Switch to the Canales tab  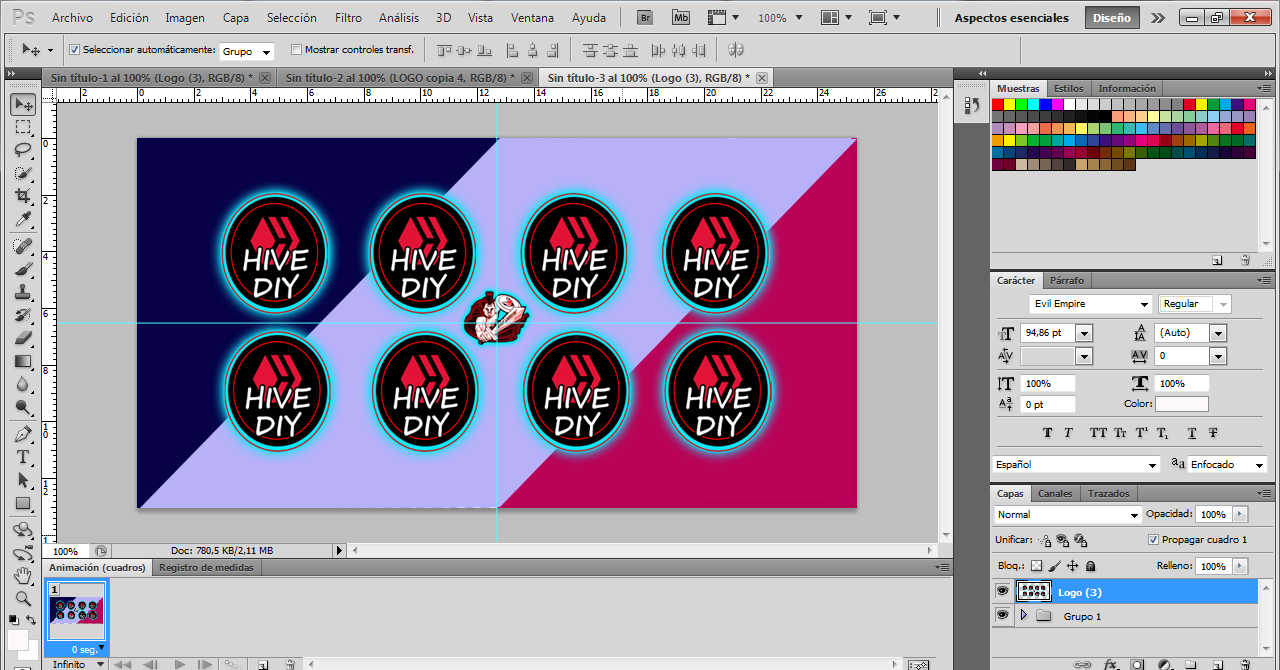pos(1054,493)
